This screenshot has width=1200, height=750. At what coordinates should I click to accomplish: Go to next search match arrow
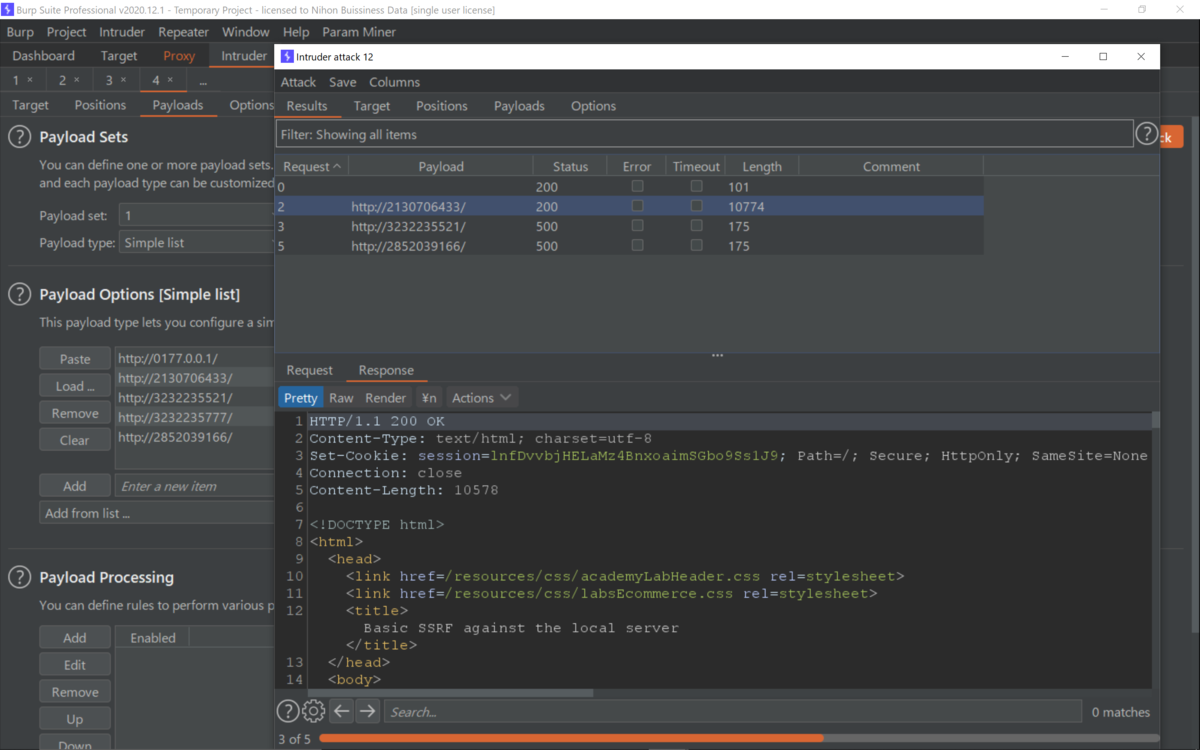(x=367, y=711)
